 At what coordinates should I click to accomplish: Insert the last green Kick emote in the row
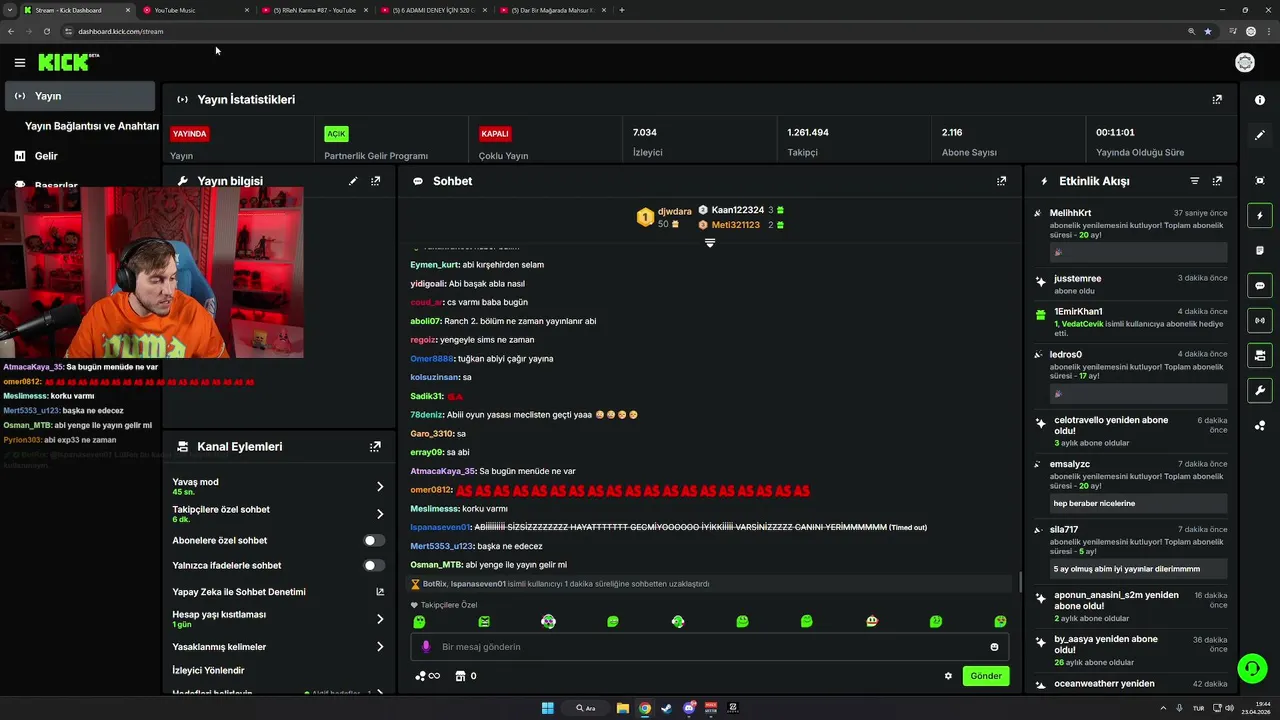click(1000, 622)
